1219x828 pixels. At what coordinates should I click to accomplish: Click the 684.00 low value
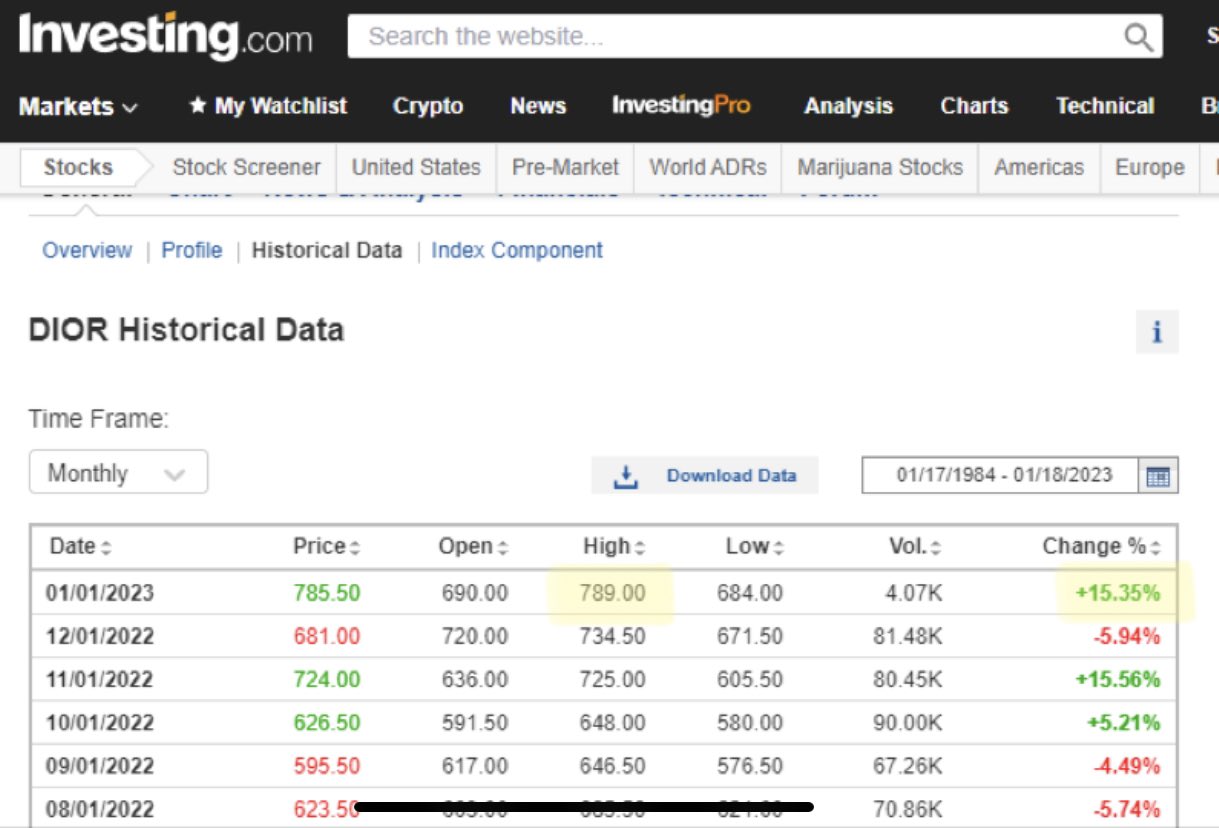tap(750, 593)
